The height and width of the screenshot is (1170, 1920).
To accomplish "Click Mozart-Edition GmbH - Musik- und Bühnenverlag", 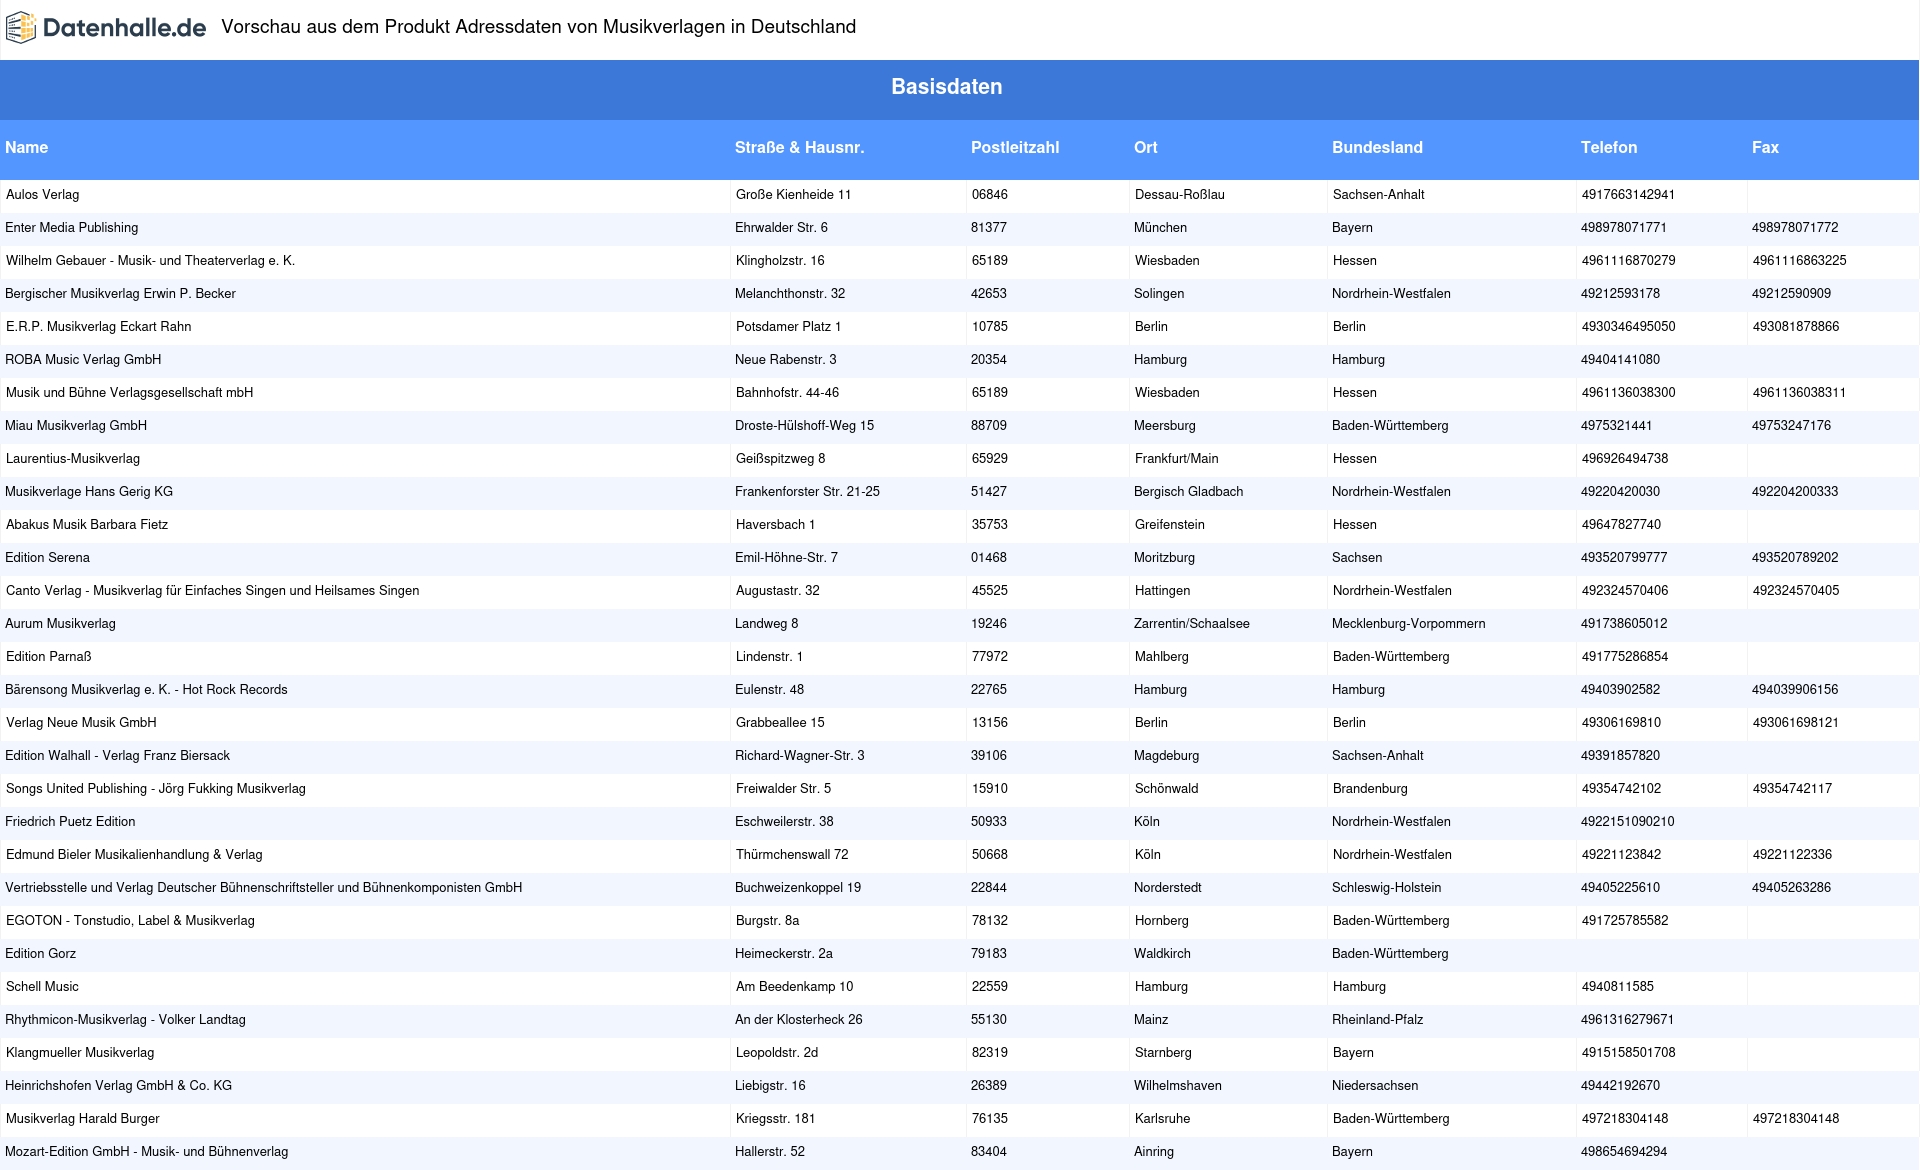I will click(146, 1152).
